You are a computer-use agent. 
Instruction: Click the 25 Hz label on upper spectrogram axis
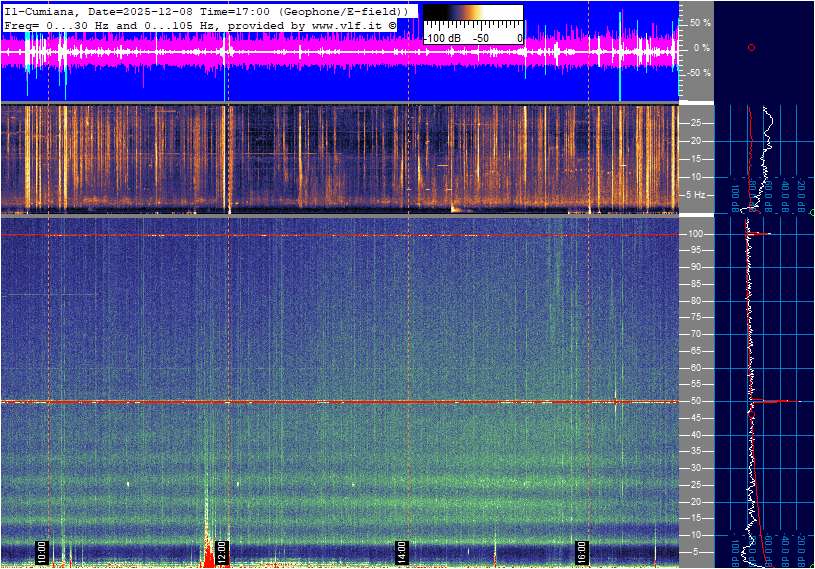pyautogui.click(x=695, y=123)
